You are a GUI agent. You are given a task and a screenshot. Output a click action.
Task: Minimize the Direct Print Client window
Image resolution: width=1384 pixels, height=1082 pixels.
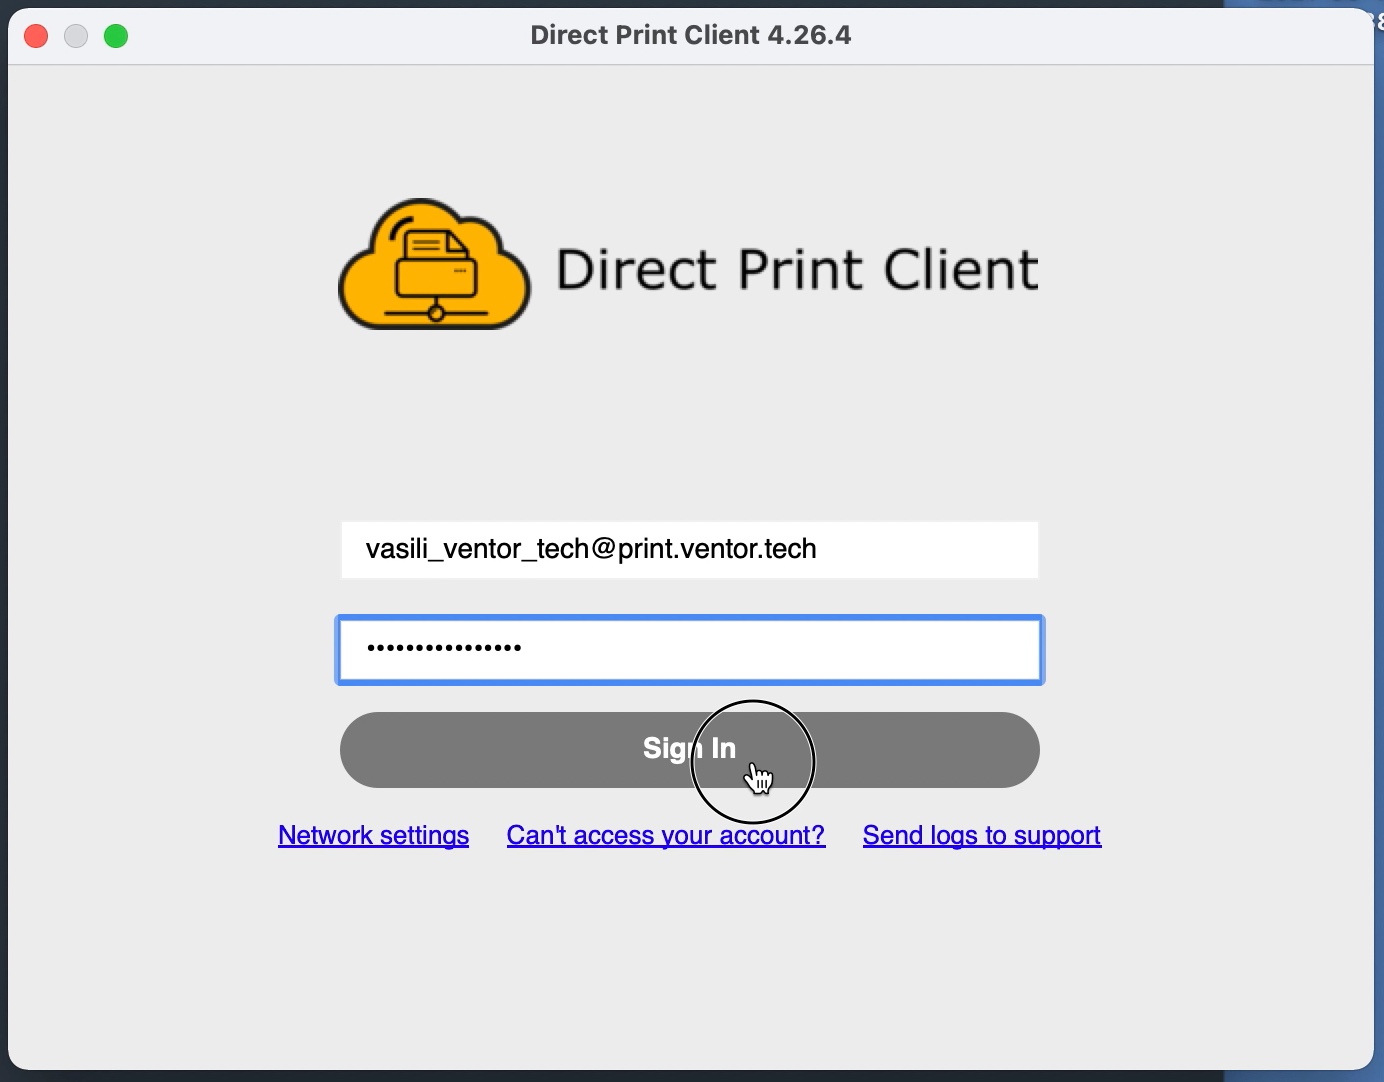click(x=76, y=35)
